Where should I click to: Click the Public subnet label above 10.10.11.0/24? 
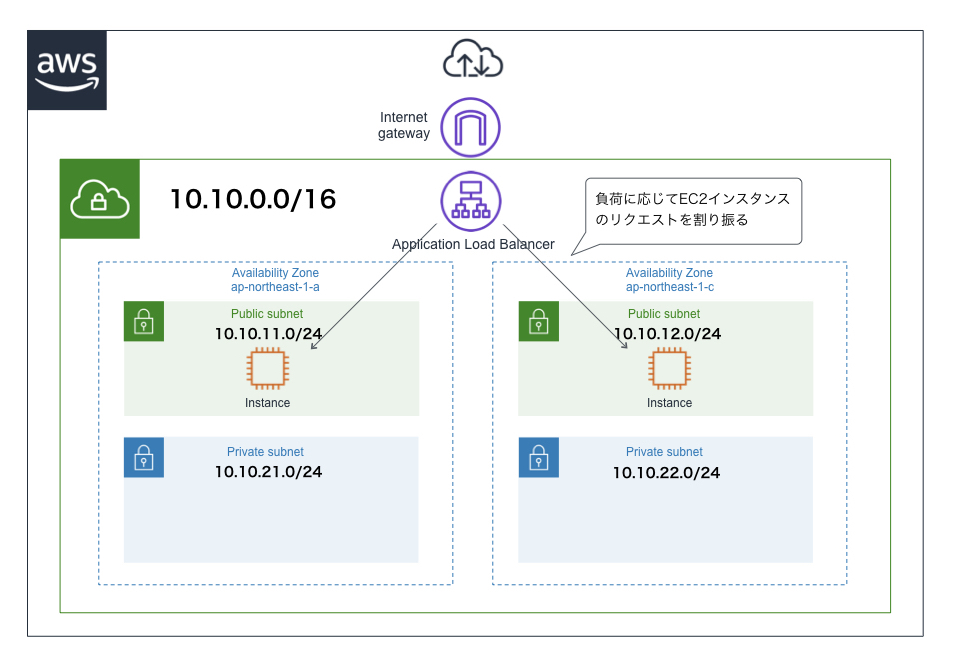coord(266,314)
